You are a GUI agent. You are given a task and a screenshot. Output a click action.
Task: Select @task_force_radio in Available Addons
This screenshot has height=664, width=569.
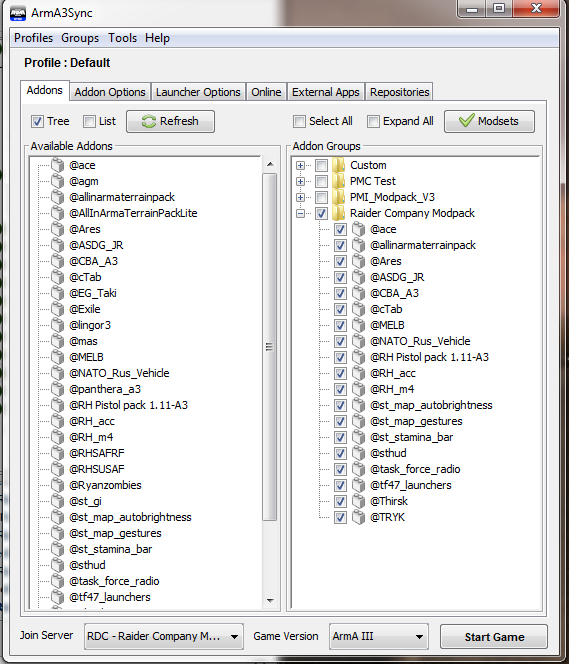point(114,581)
